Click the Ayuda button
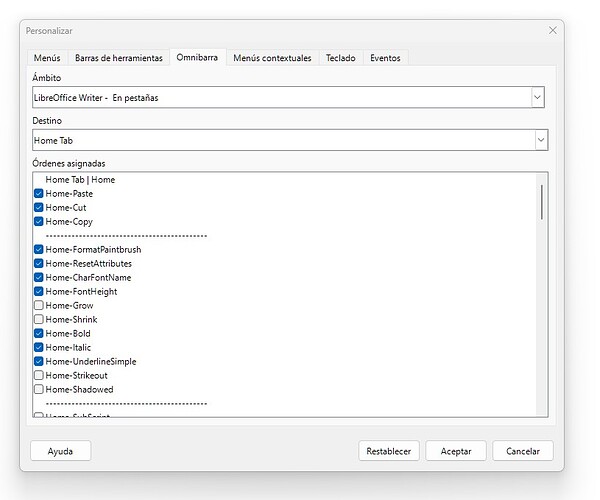The width and height of the screenshot is (600, 500). point(61,451)
